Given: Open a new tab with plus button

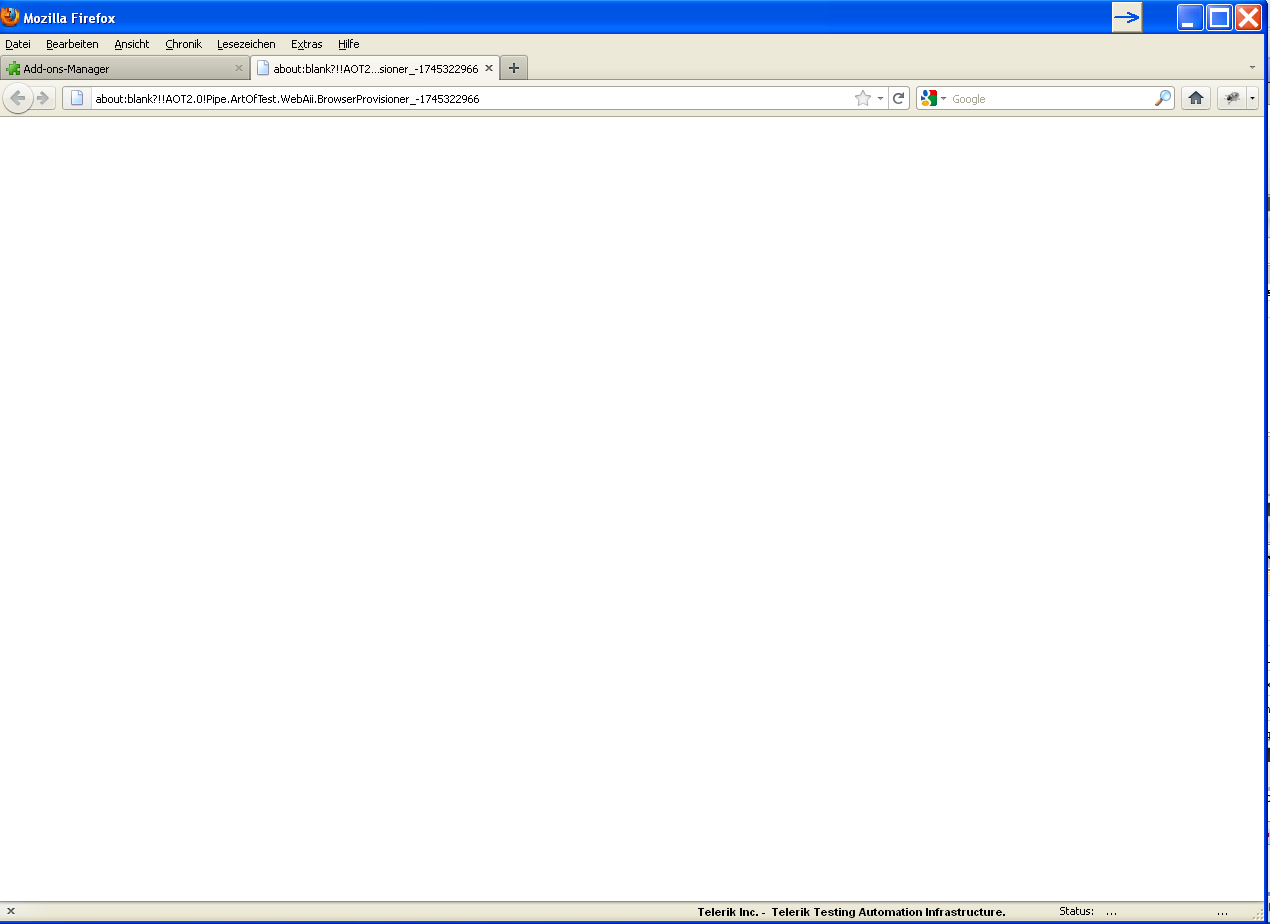Looking at the screenshot, I should pyautogui.click(x=514, y=68).
